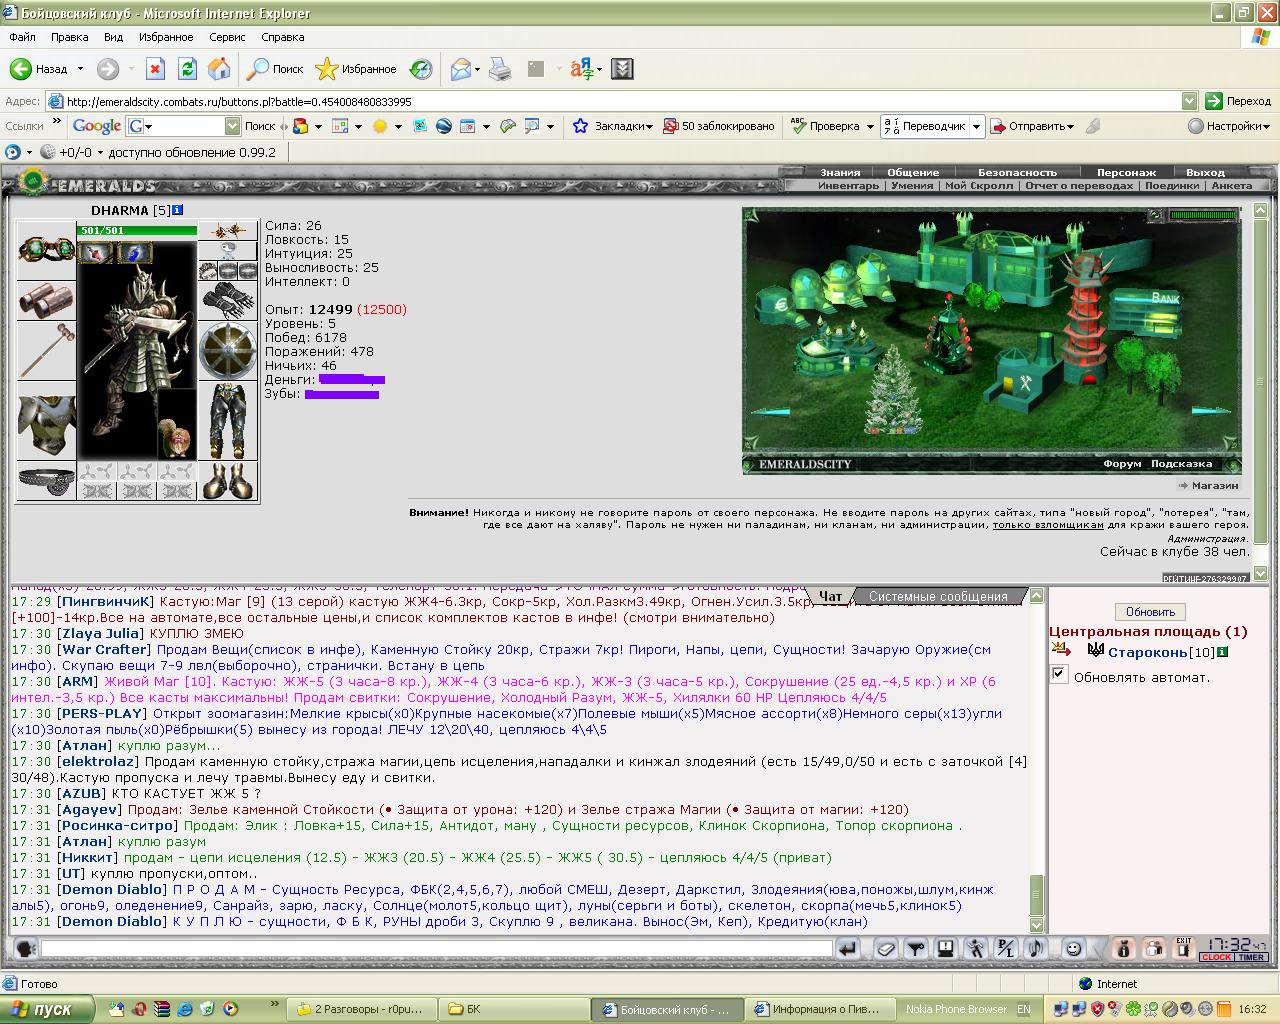
Task: Open the БК folder from the taskbar
Action: 514,1009
